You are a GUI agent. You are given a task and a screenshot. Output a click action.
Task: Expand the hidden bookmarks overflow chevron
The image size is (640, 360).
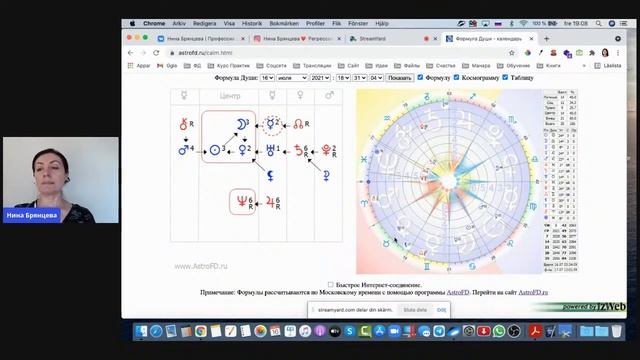(584, 66)
